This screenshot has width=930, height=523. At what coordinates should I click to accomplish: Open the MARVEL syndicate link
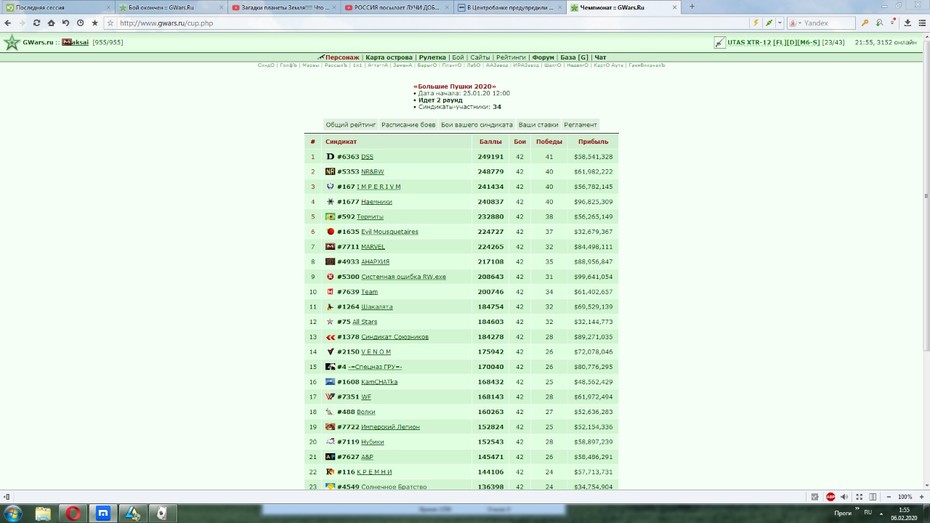point(373,247)
